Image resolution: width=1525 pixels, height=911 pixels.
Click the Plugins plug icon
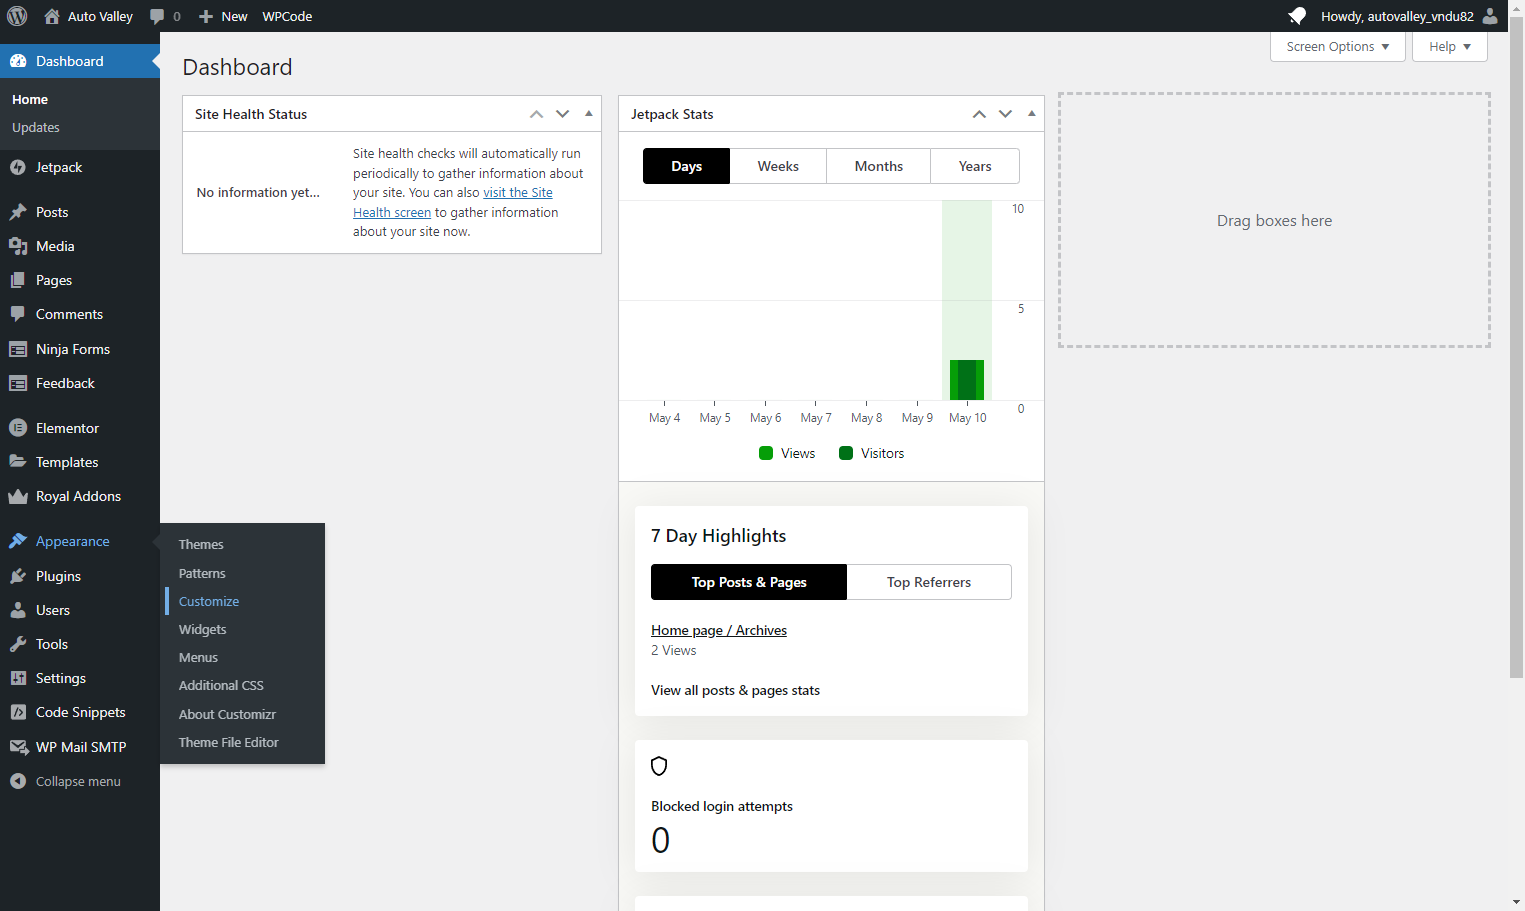pos(18,576)
